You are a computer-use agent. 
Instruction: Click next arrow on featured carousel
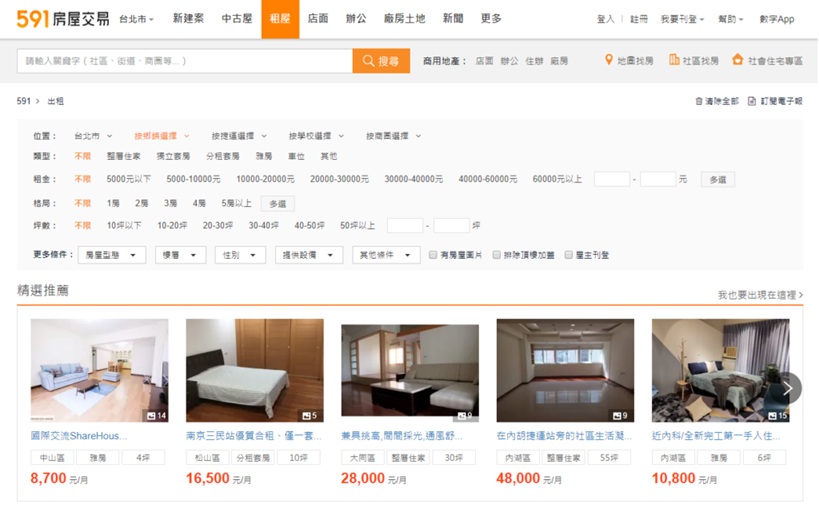pyautogui.click(x=787, y=388)
